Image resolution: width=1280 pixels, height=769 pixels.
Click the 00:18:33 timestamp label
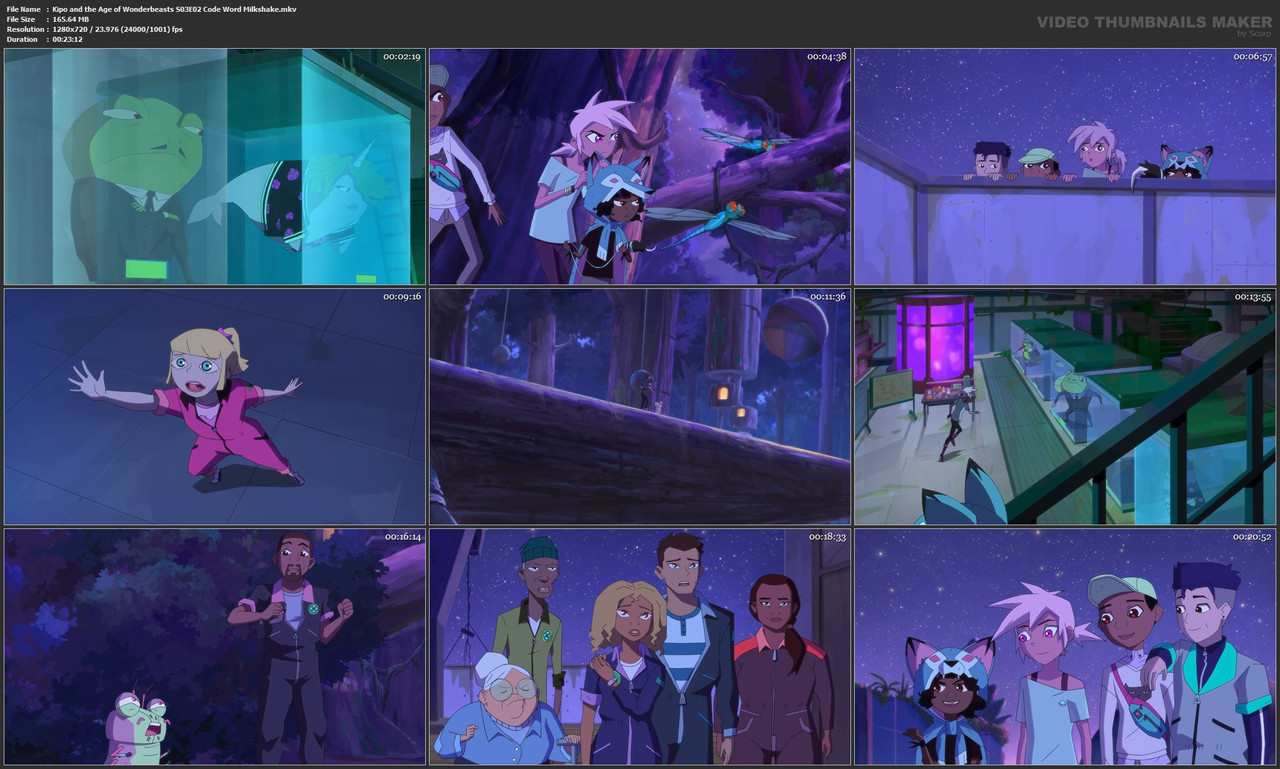pos(827,537)
